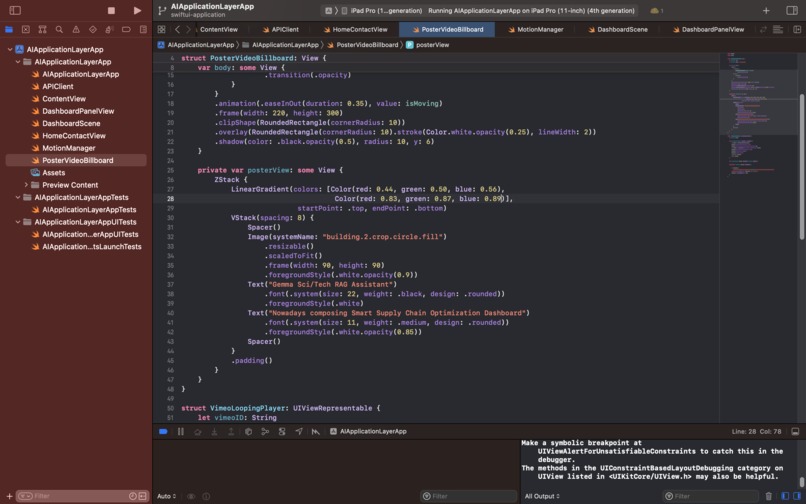Add an editor split on right

tap(796, 29)
